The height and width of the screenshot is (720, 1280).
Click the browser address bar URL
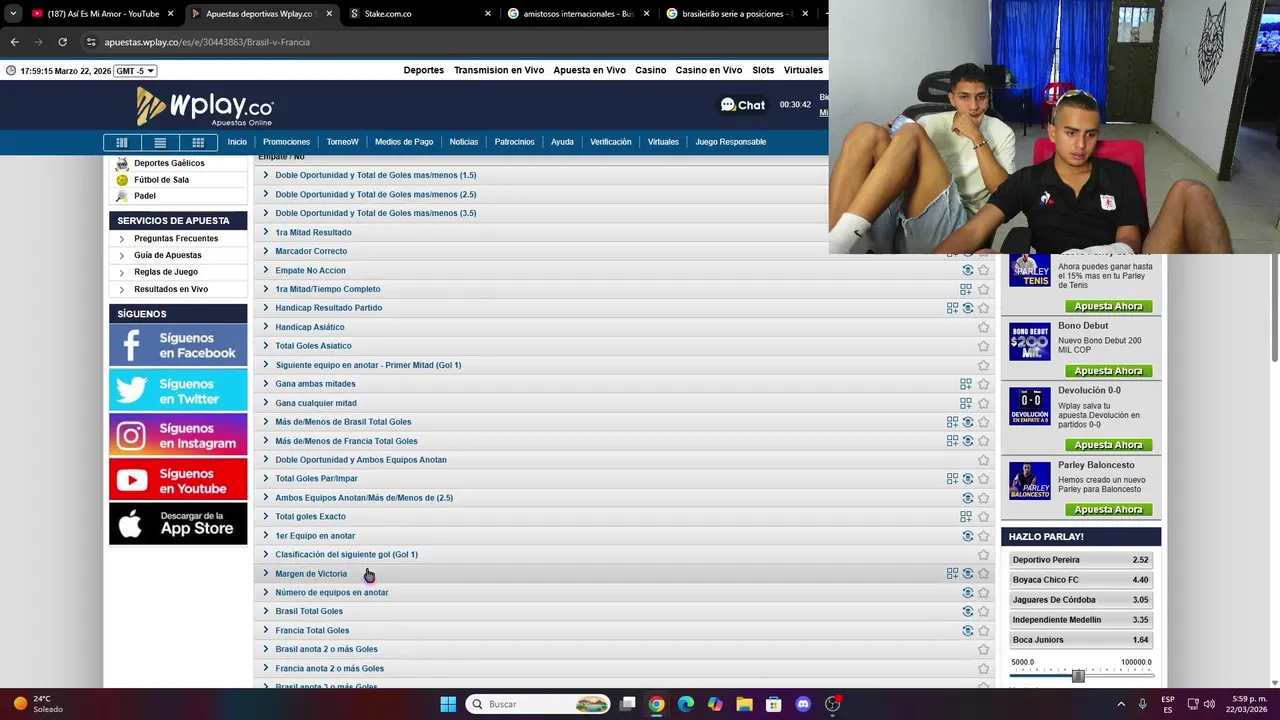[207, 42]
